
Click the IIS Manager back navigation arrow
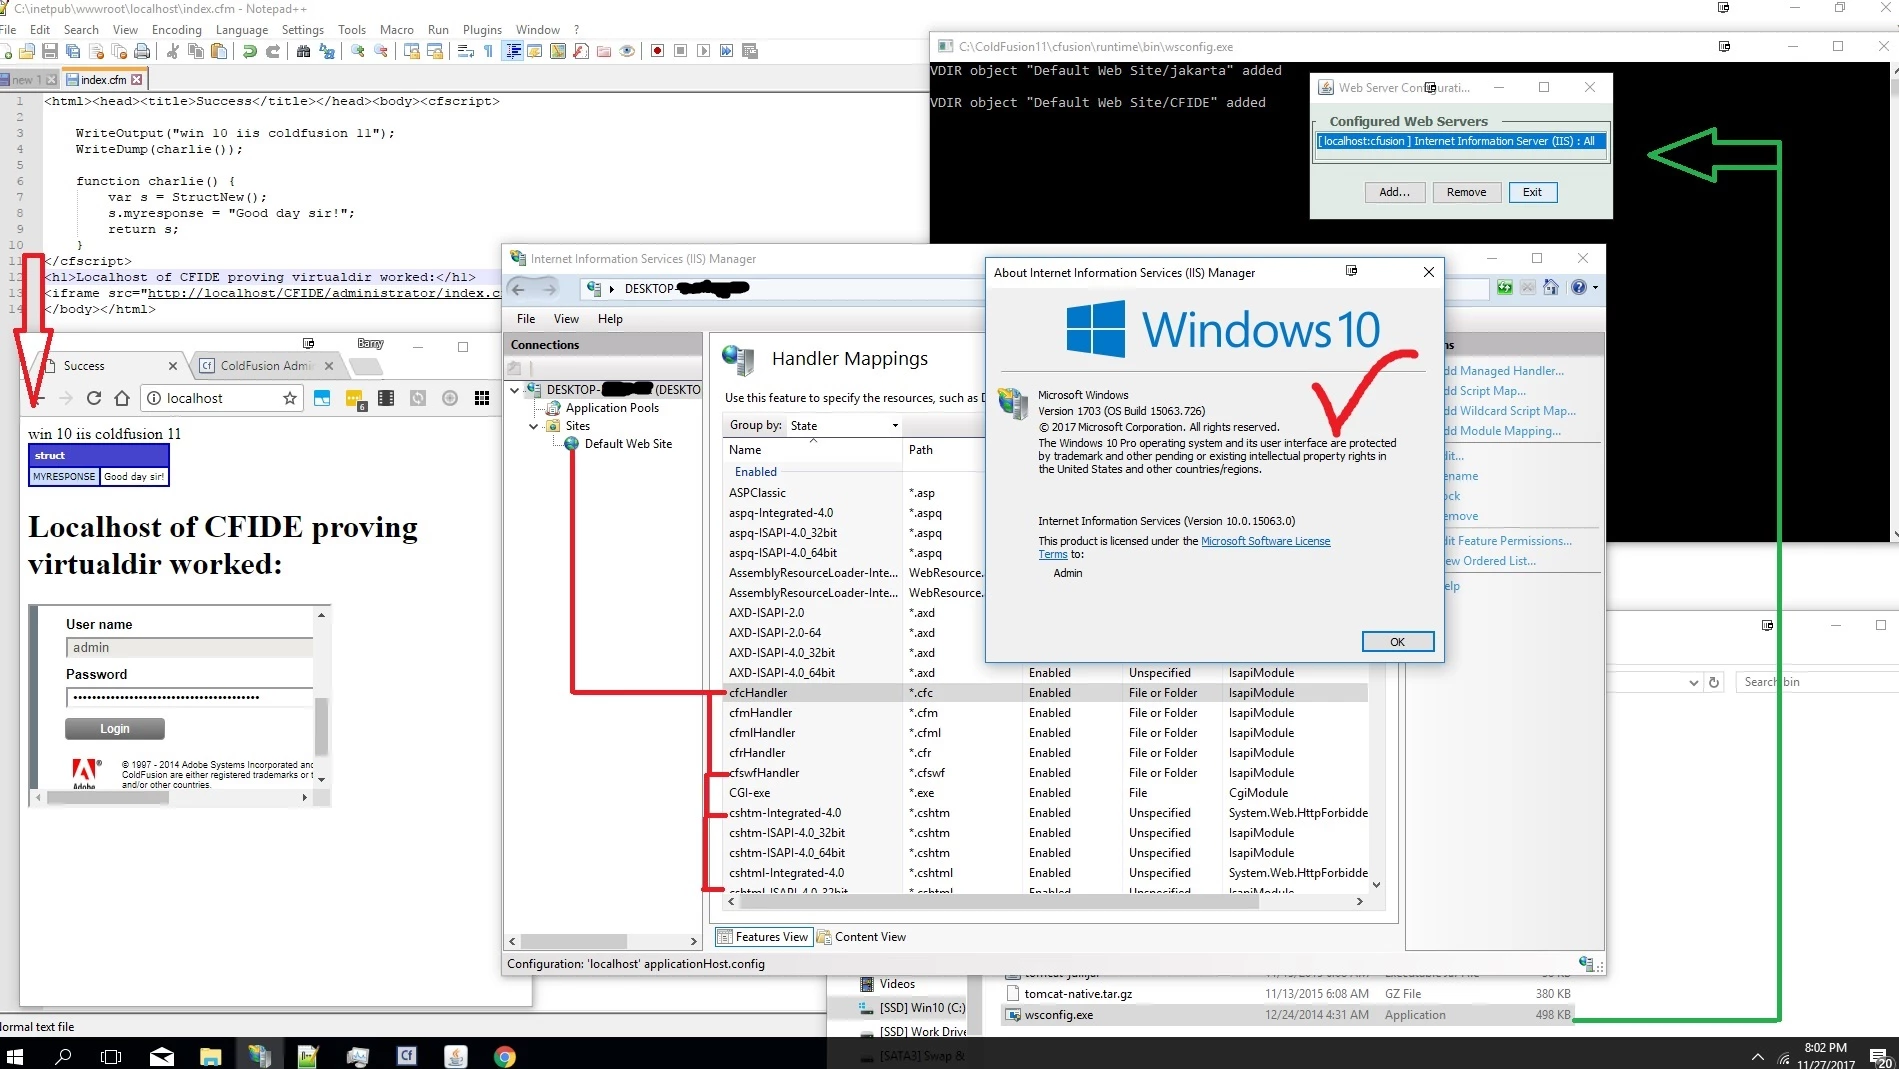click(x=518, y=289)
